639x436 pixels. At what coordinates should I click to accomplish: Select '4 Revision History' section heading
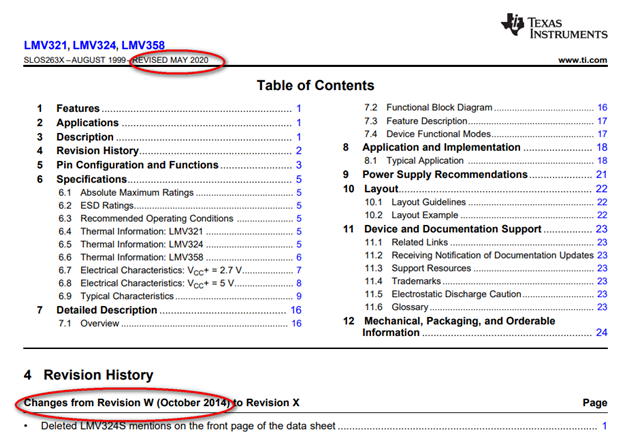(x=88, y=375)
